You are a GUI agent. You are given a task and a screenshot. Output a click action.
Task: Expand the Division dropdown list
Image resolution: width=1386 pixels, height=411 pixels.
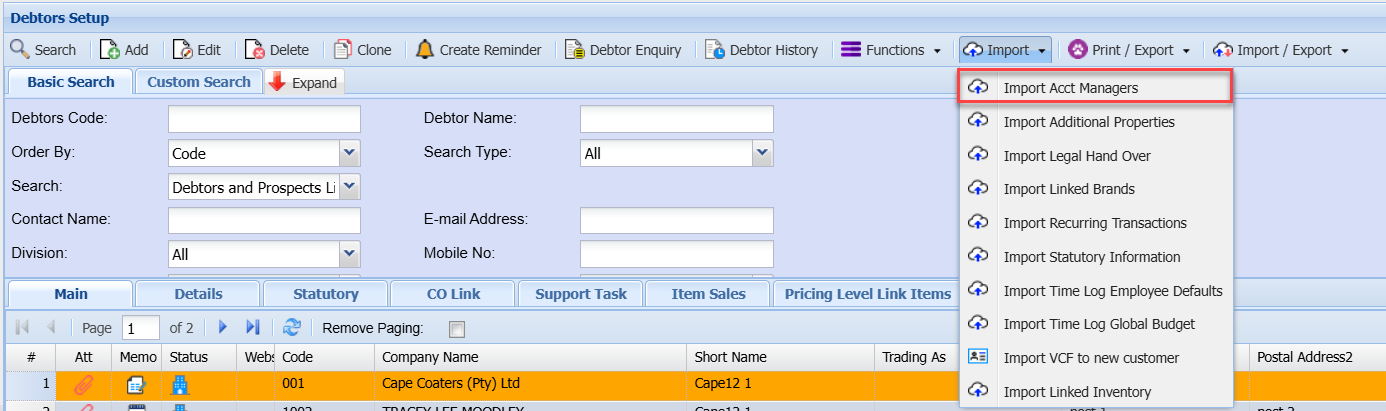pyautogui.click(x=349, y=254)
